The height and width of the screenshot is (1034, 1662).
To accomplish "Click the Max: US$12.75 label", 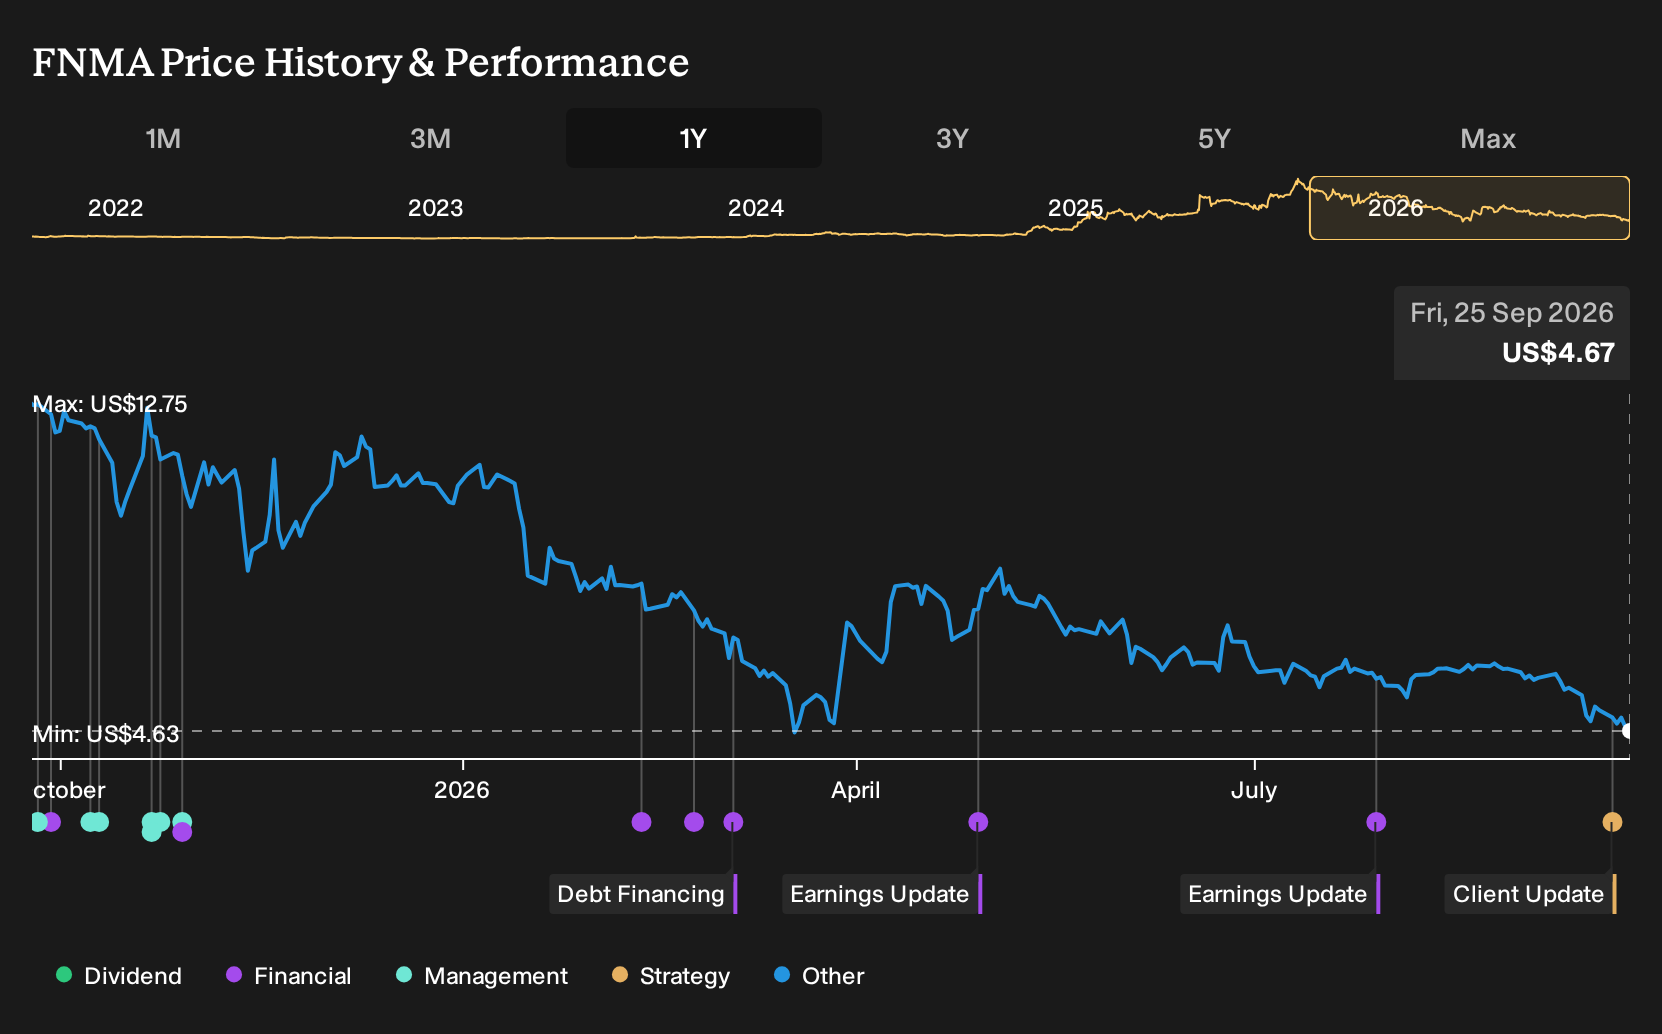I will tap(110, 404).
